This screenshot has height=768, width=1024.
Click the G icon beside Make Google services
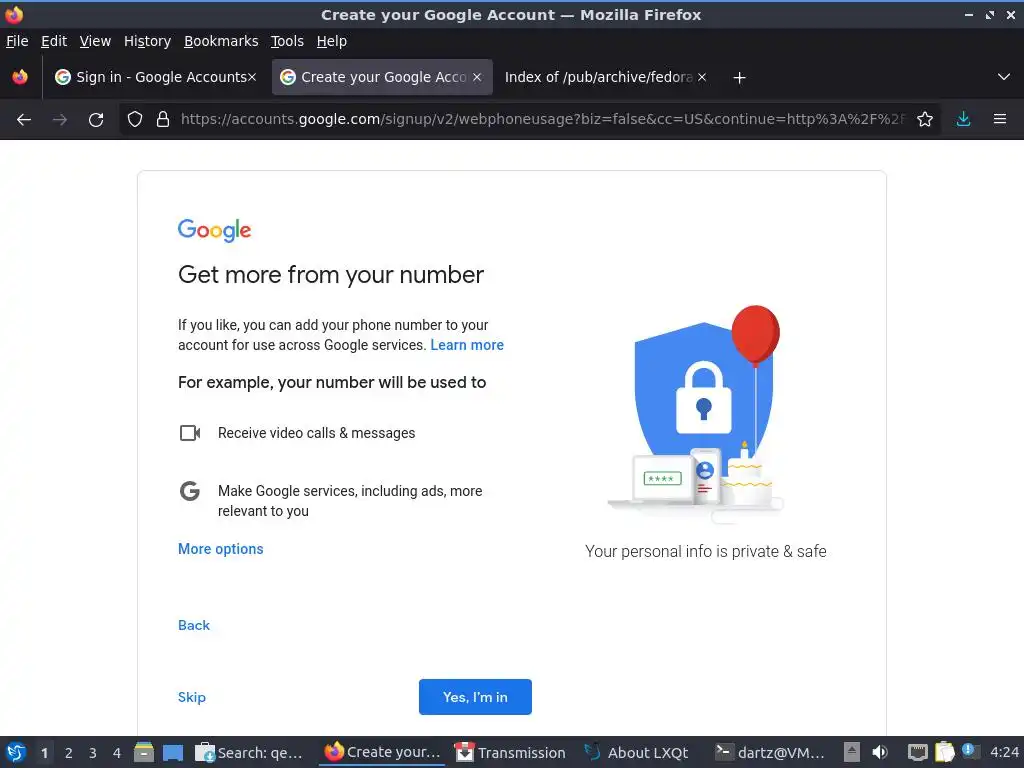click(x=189, y=490)
